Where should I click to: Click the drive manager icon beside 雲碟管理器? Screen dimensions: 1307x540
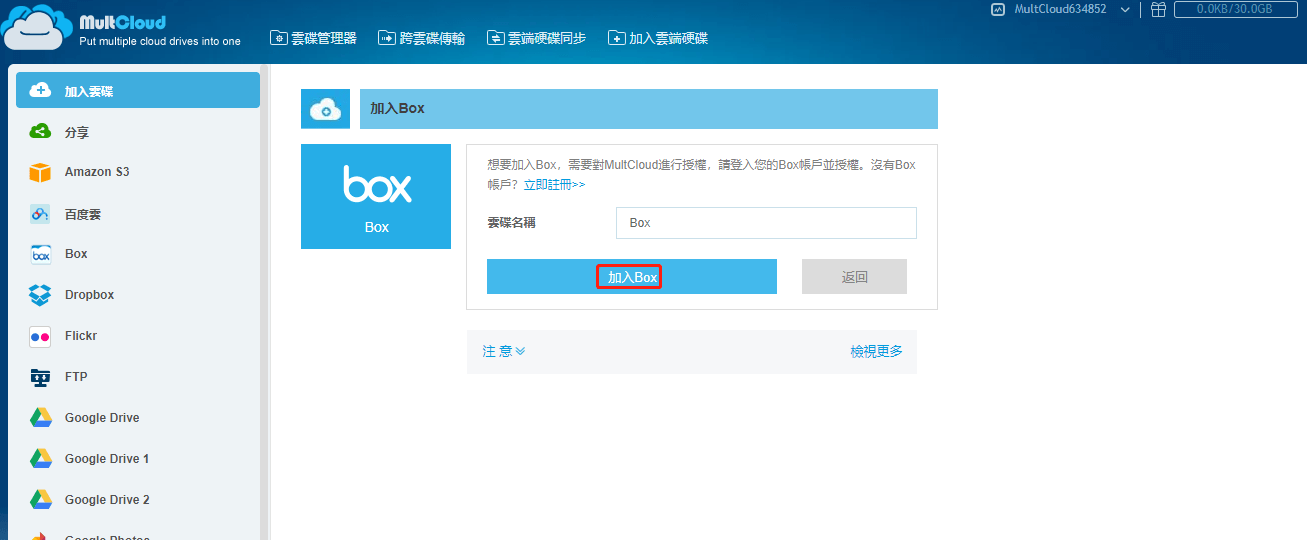(x=279, y=38)
